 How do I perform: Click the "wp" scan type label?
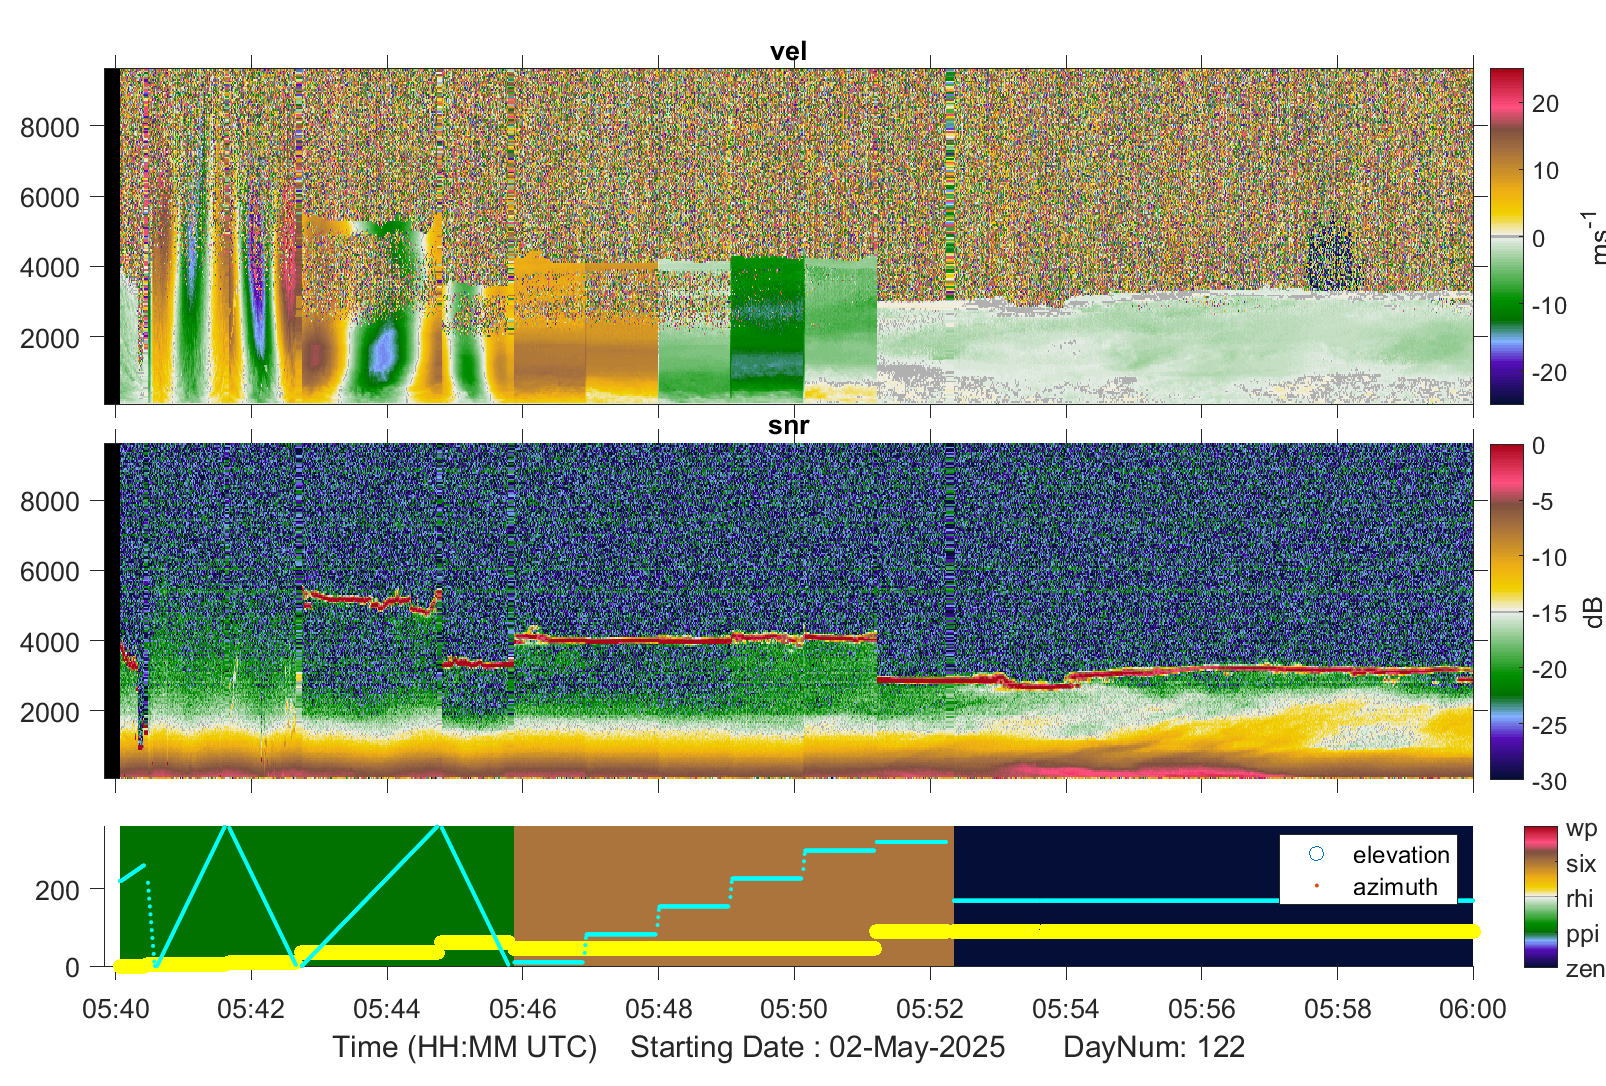coord(1582,829)
